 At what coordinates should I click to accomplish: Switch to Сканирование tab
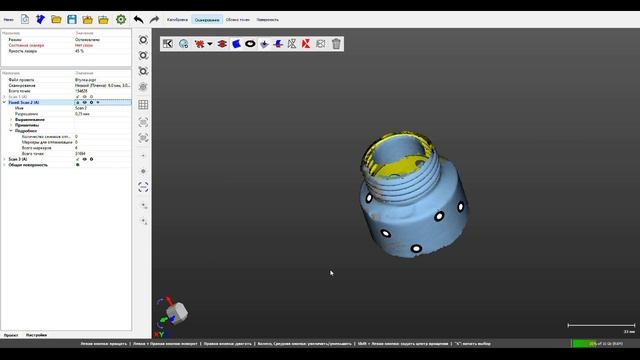[x=207, y=20]
